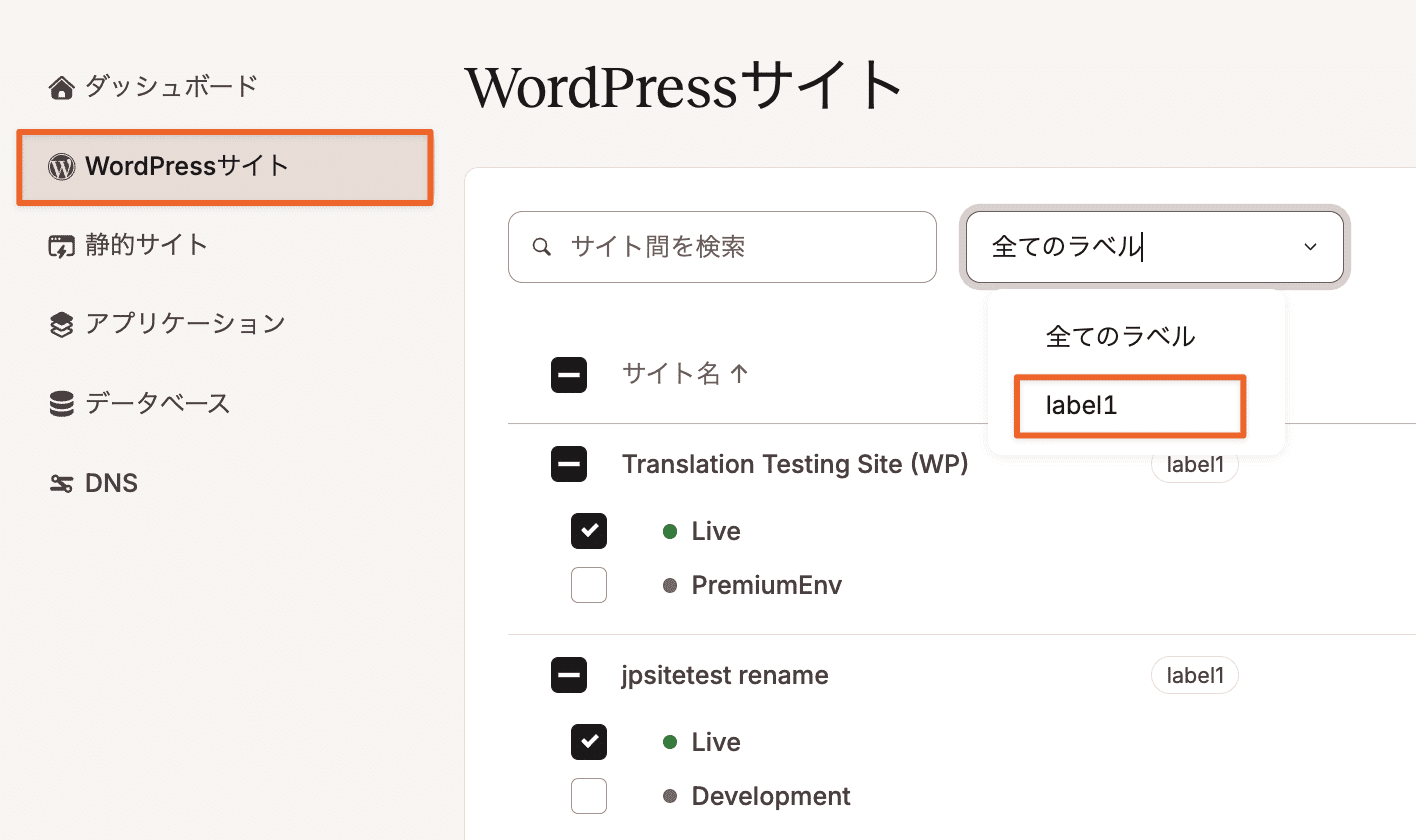The width and height of the screenshot is (1416, 840).
Task: Click the 静的サイト sidebar icon
Action: 62,246
